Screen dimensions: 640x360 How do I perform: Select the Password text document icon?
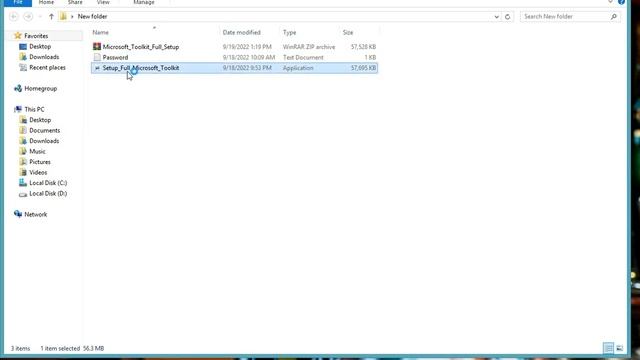coord(97,57)
